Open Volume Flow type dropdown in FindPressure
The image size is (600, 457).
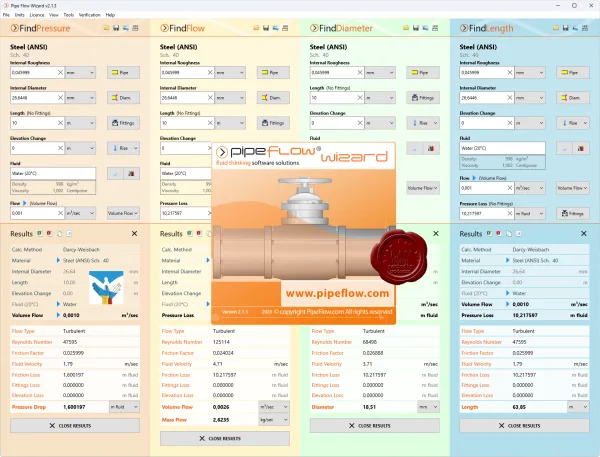tap(123, 213)
